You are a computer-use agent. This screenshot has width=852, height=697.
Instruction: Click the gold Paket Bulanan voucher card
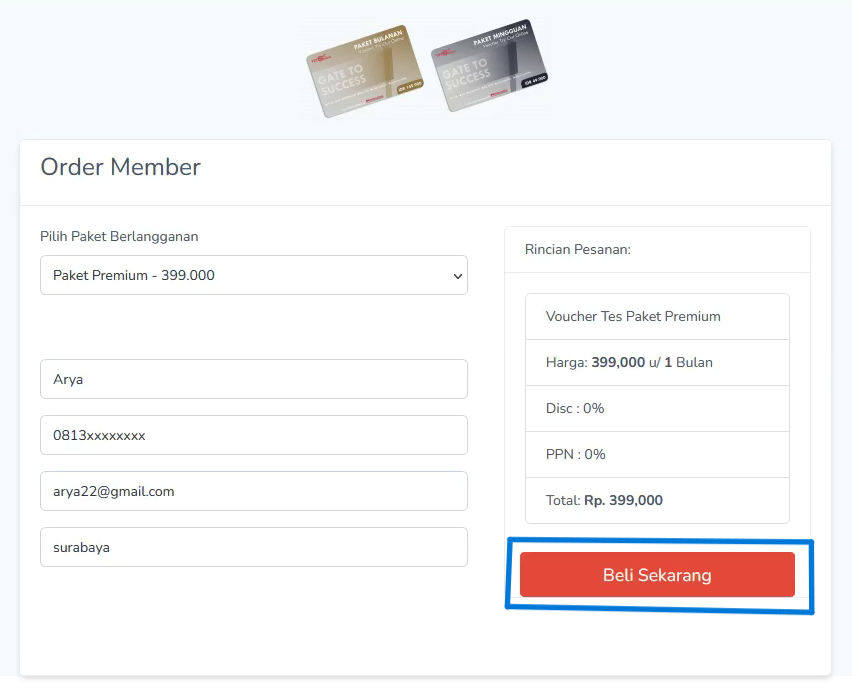(x=365, y=72)
